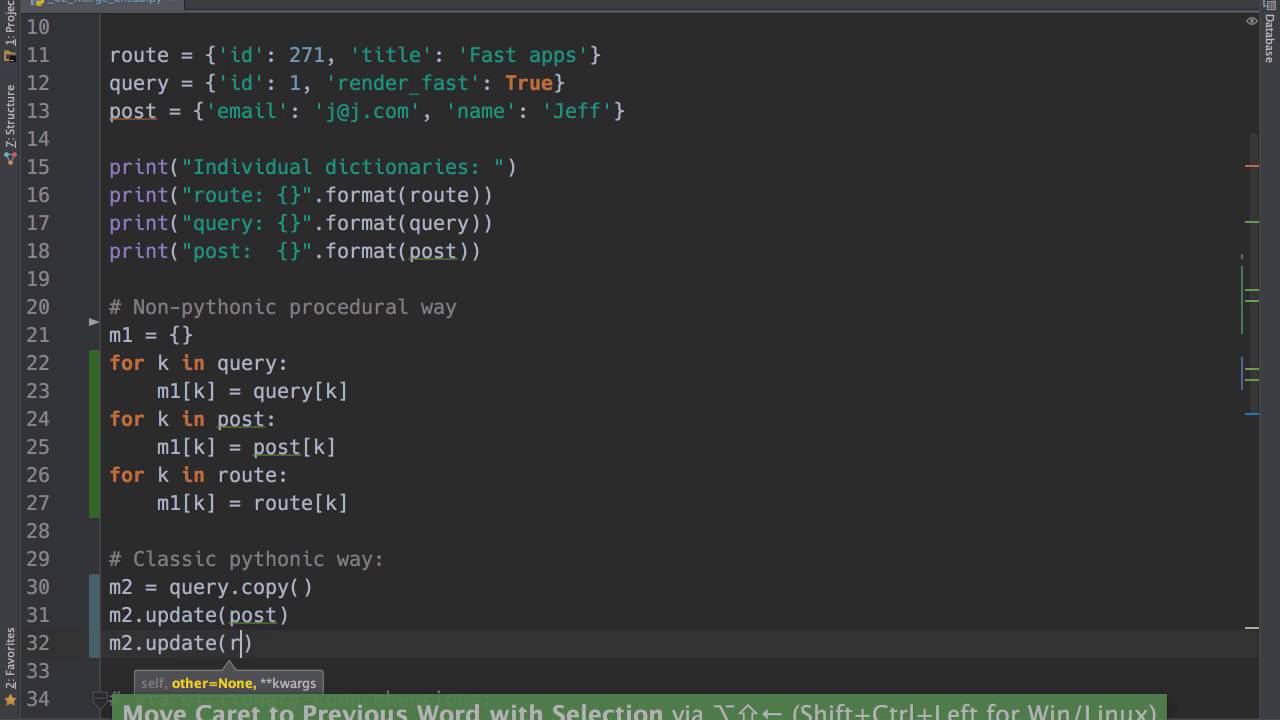Click 'm1 = {}' on line 21
The height and width of the screenshot is (720, 1280).
click(x=151, y=335)
